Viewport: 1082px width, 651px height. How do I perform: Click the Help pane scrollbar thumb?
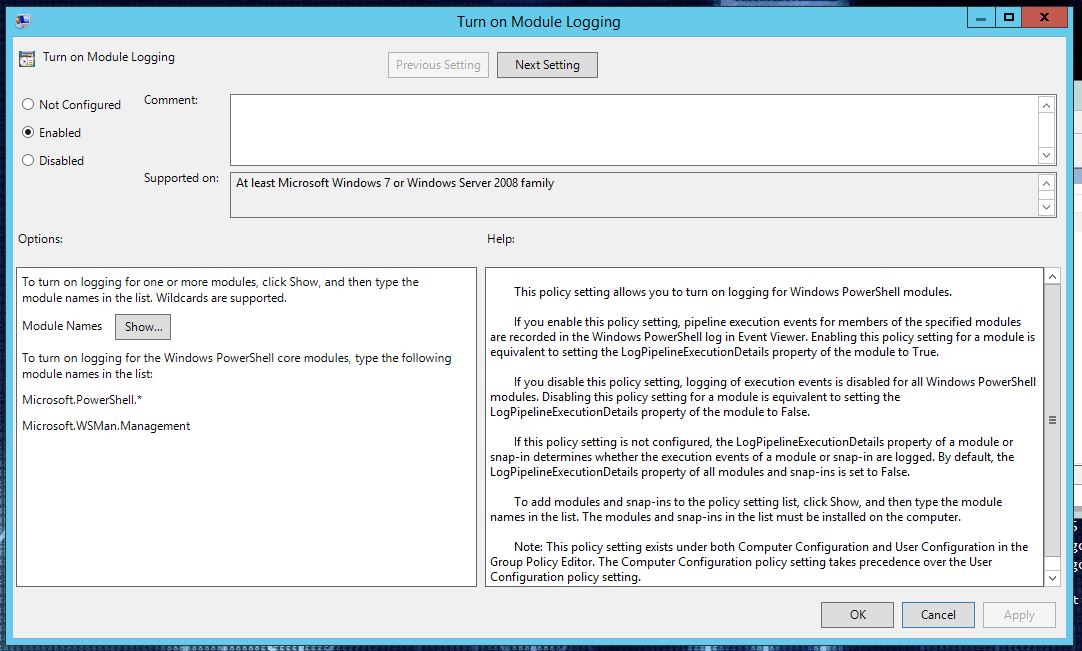click(x=1052, y=420)
